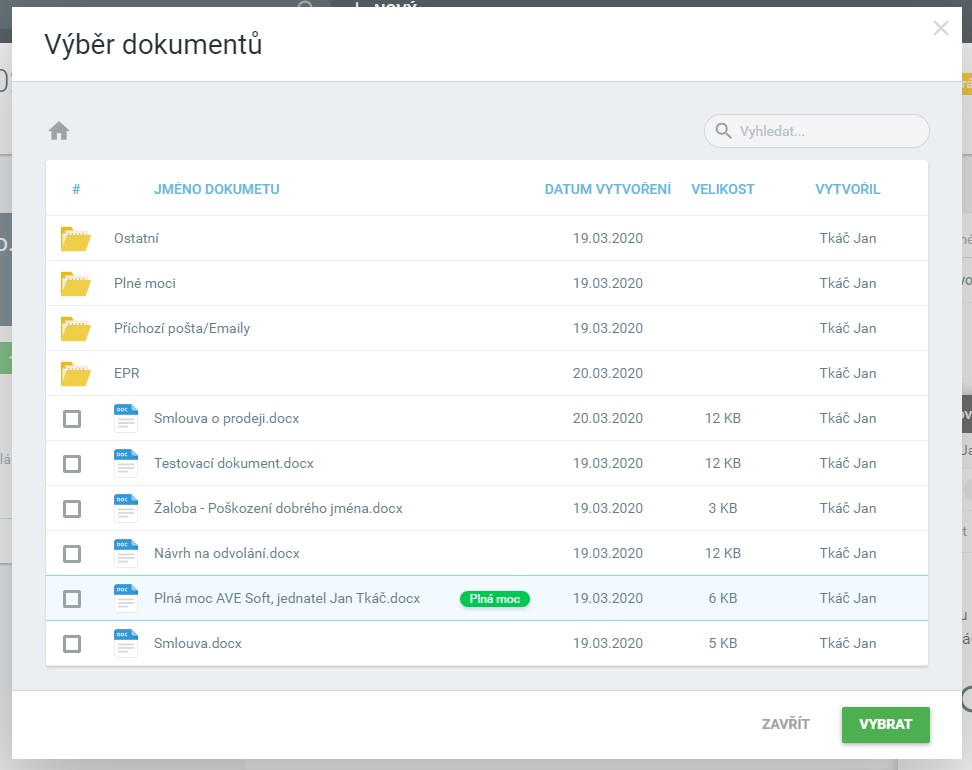Viewport: 972px width, 770px height.
Task: Click the magnifier icon in search box
Action: click(723, 131)
